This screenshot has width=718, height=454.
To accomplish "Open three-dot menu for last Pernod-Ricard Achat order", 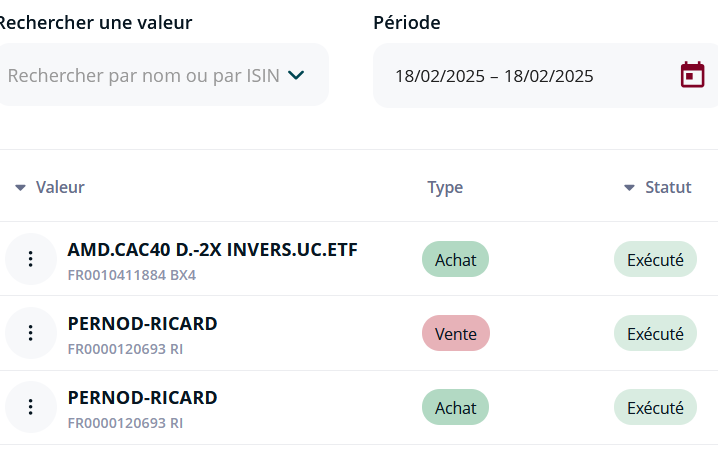I will tap(31, 407).
